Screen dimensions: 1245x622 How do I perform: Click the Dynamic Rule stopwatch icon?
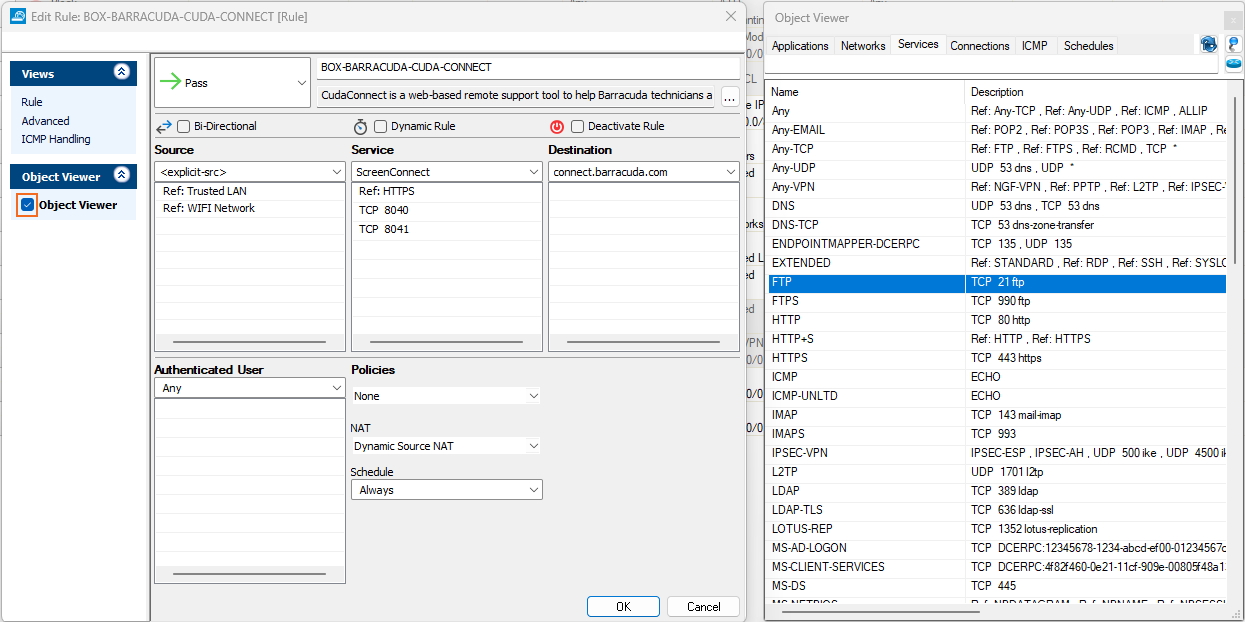(361, 127)
